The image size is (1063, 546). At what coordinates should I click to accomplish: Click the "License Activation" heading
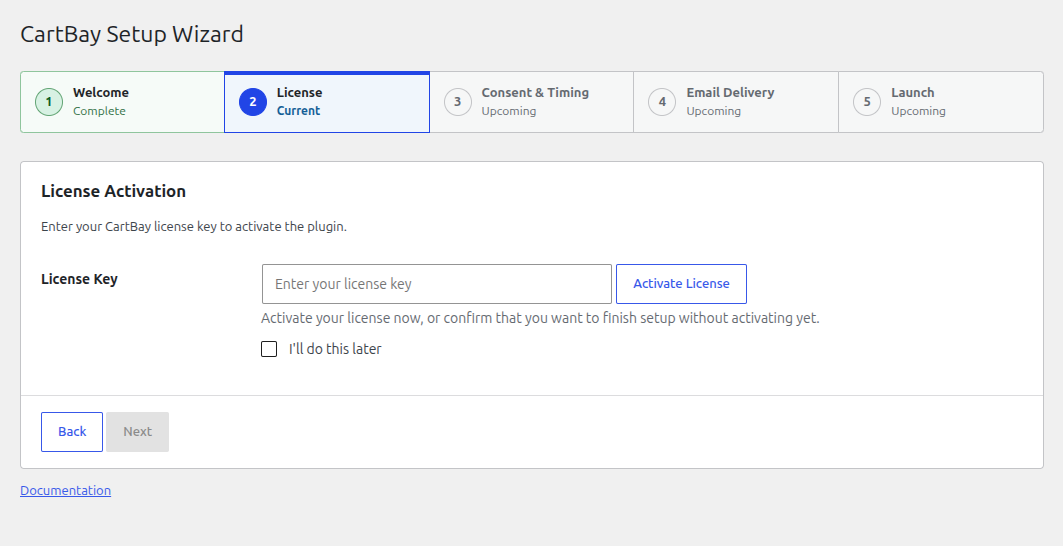click(x=113, y=191)
